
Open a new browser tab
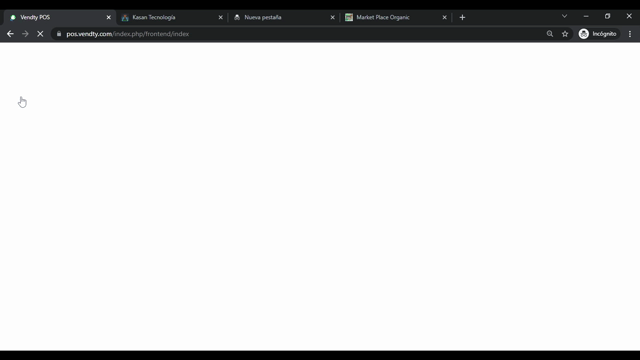click(x=462, y=18)
